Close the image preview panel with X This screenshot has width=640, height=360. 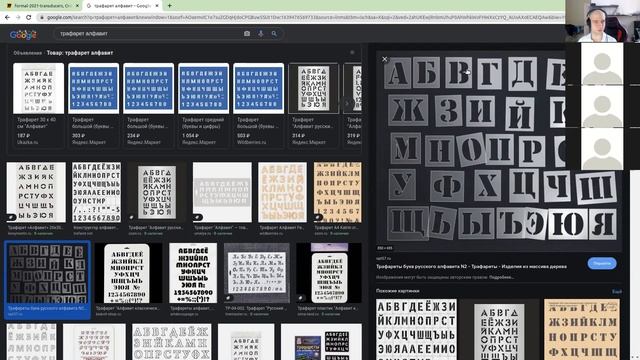(x=384, y=59)
